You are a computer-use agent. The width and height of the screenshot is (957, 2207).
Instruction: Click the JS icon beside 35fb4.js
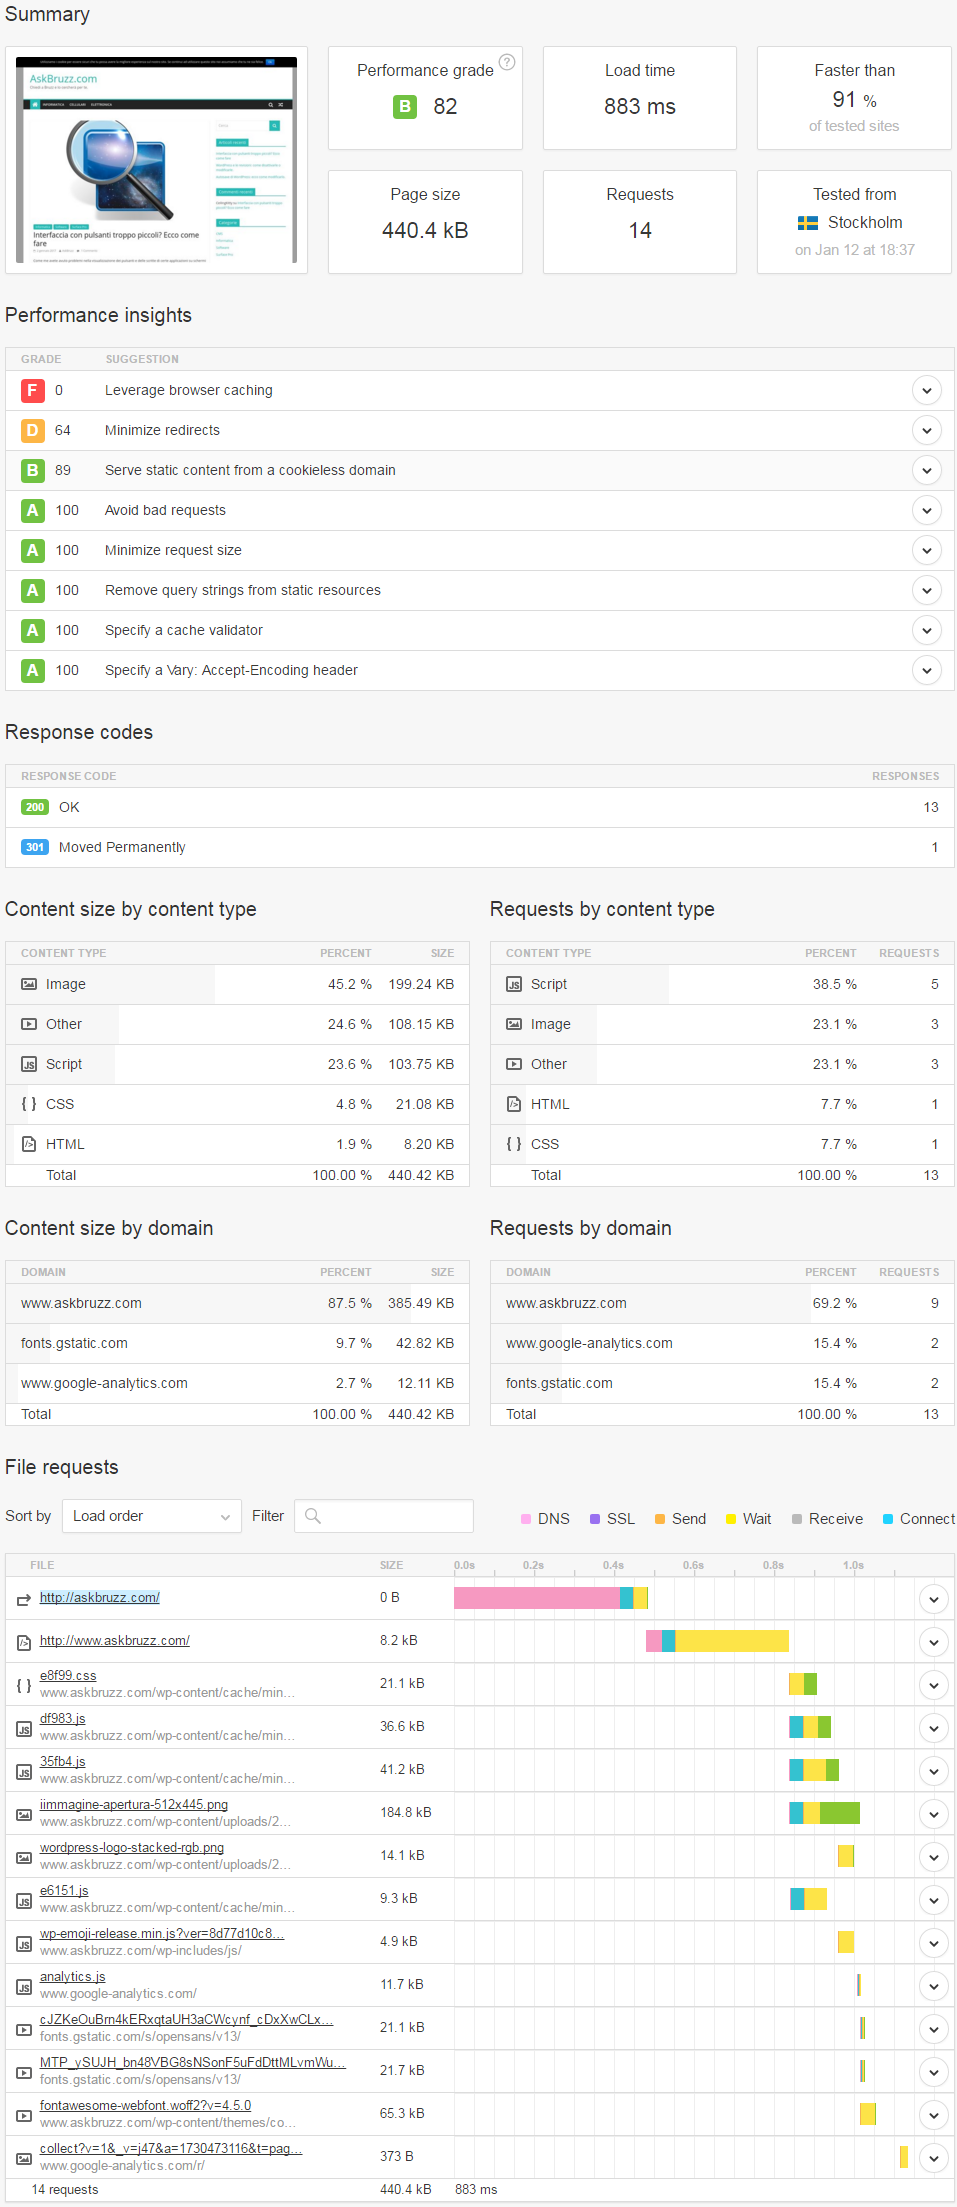[24, 1771]
